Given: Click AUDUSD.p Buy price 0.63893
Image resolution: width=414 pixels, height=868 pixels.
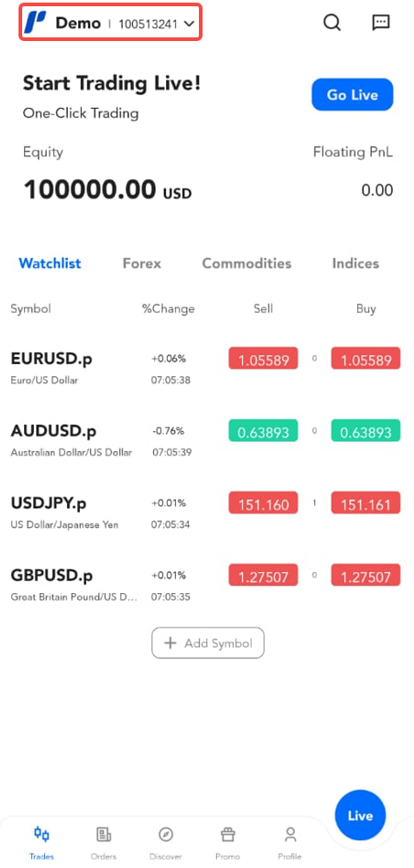Looking at the screenshot, I should coord(366,431).
